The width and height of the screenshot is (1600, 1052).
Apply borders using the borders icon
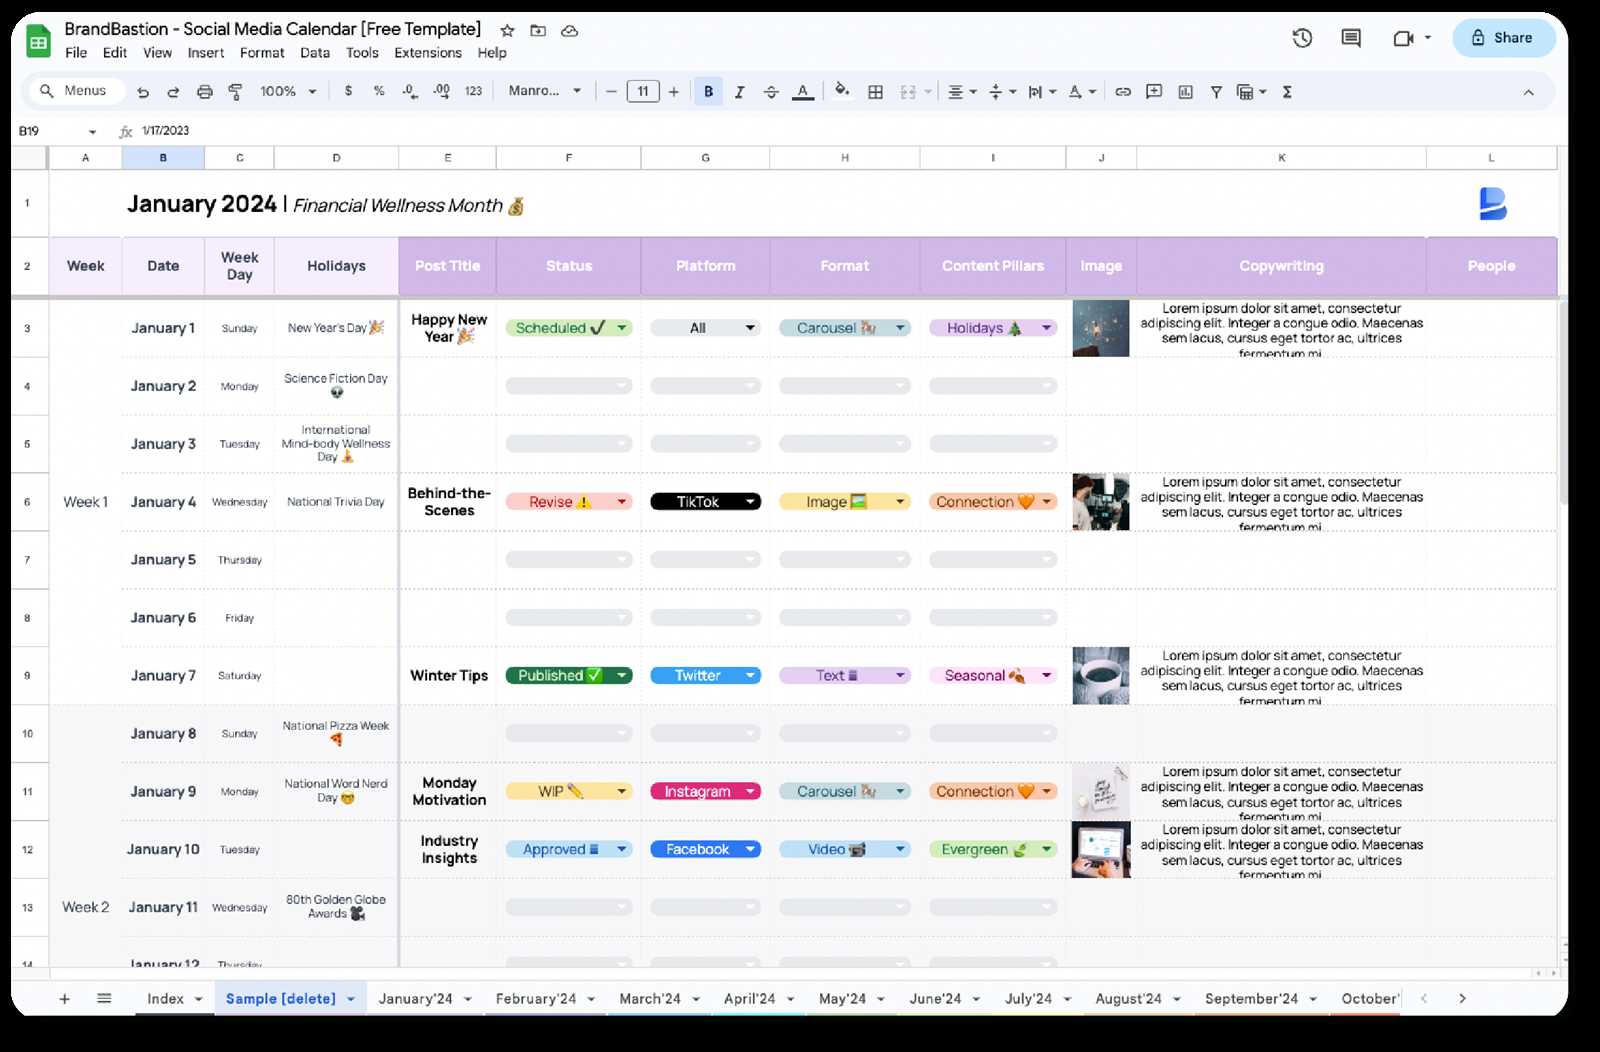874,91
